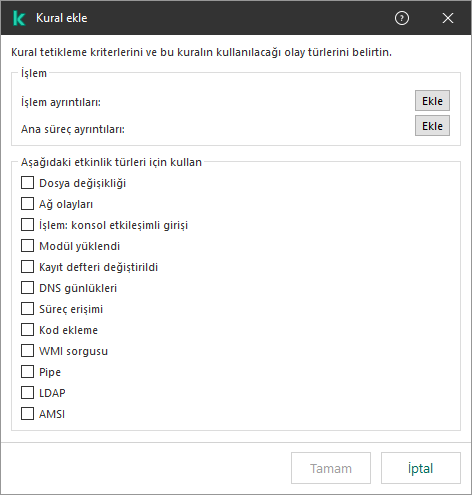Check the AMSI checkbox
The image size is (472, 495).
[27, 414]
